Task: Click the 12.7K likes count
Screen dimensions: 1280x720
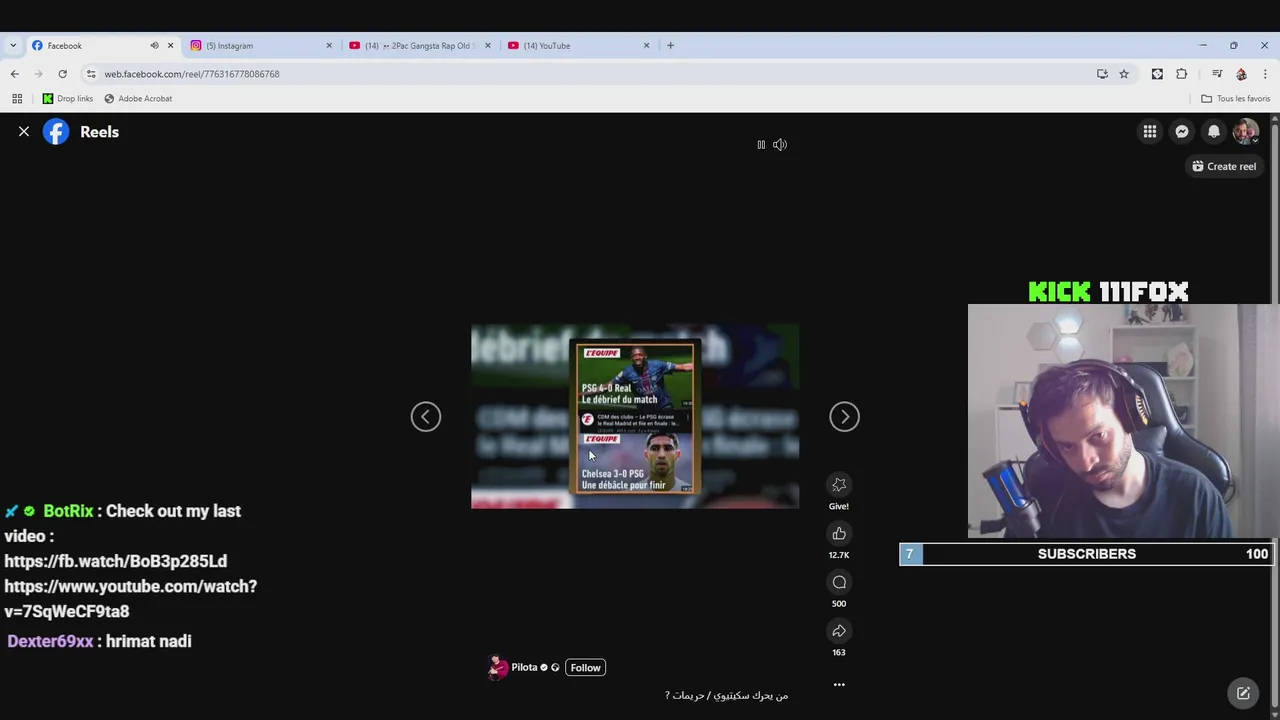Action: (x=839, y=555)
